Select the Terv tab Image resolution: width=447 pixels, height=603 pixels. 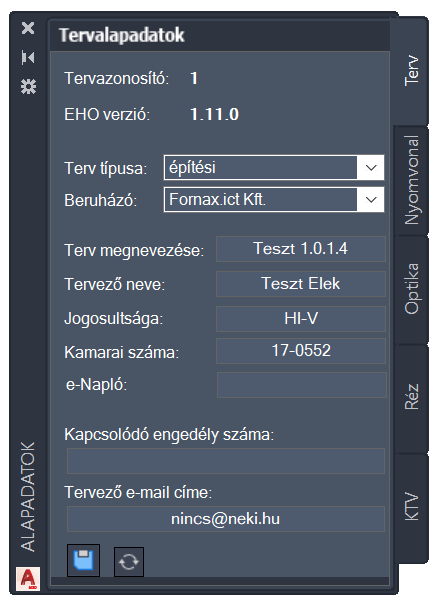coord(411,70)
